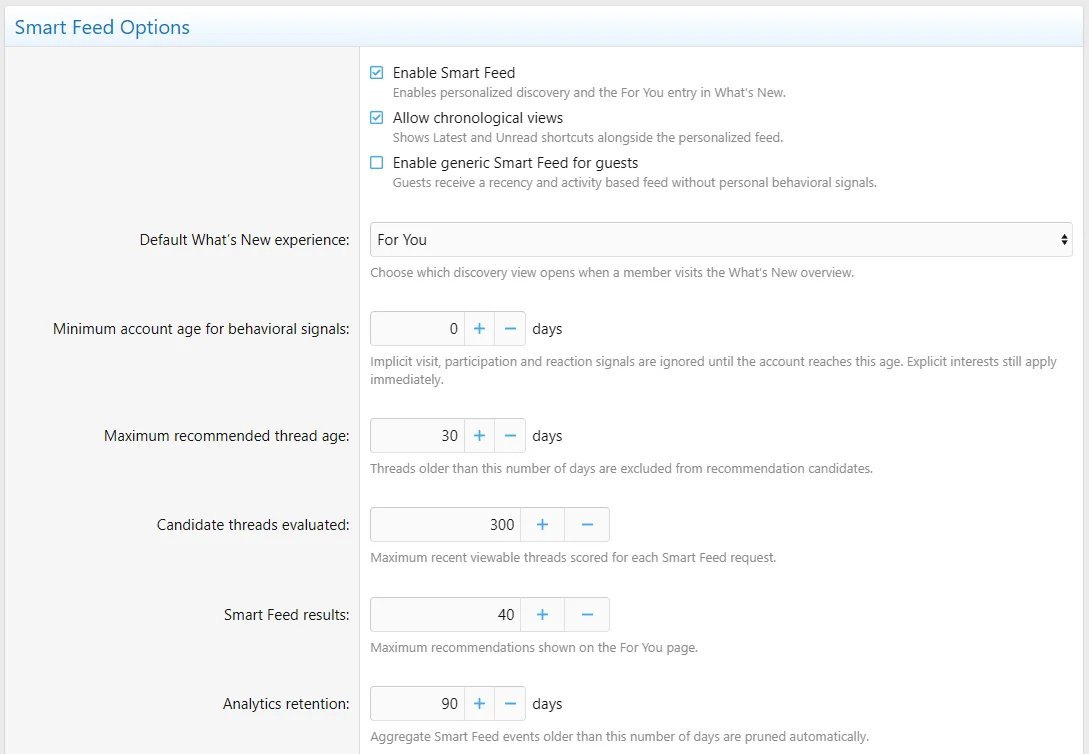Image resolution: width=1089 pixels, height=754 pixels.
Task: Select the Smart Feed results input
Action: click(445, 614)
